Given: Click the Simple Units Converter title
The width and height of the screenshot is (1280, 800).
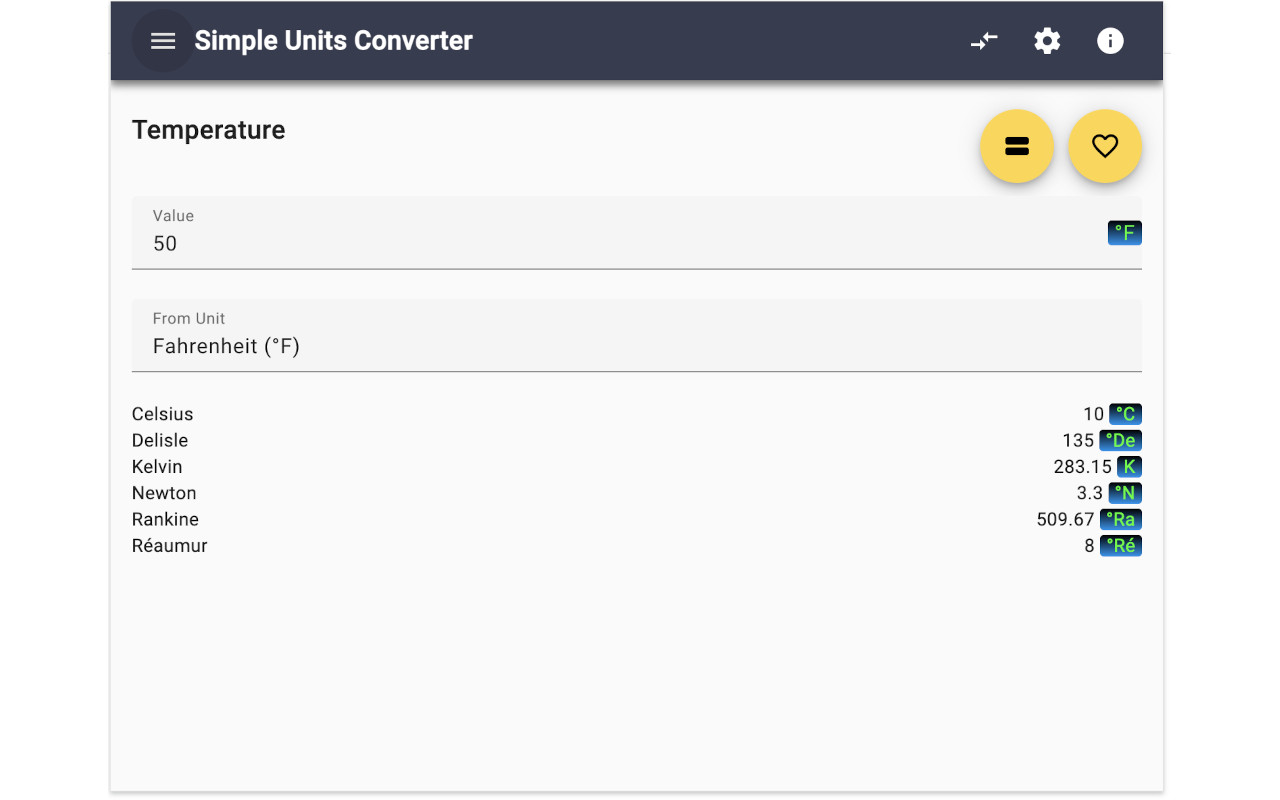Looking at the screenshot, I should pos(334,41).
